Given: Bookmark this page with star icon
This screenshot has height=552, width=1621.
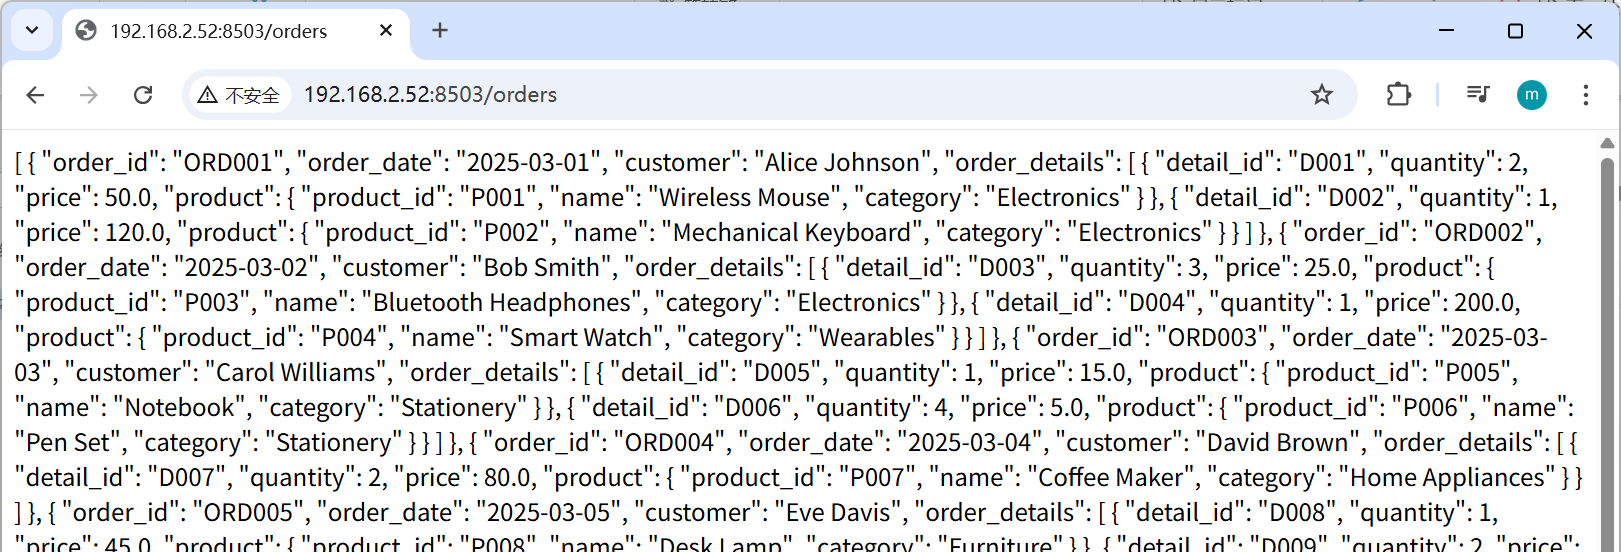Looking at the screenshot, I should (1322, 95).
